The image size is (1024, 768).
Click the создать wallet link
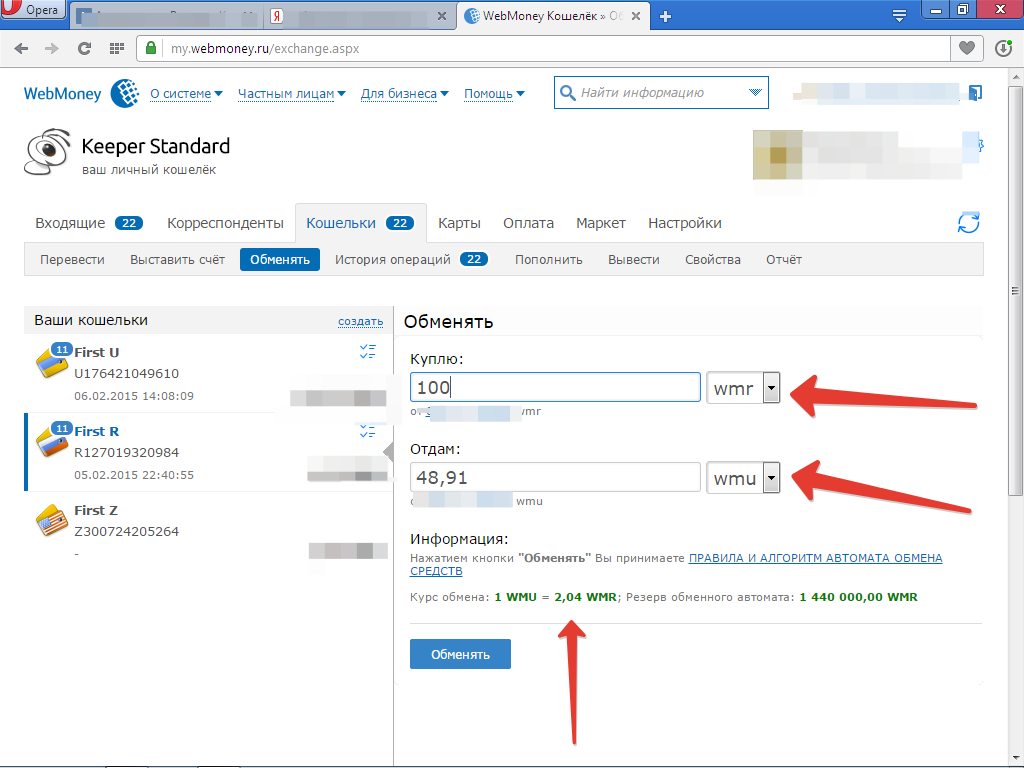point(360,321)
